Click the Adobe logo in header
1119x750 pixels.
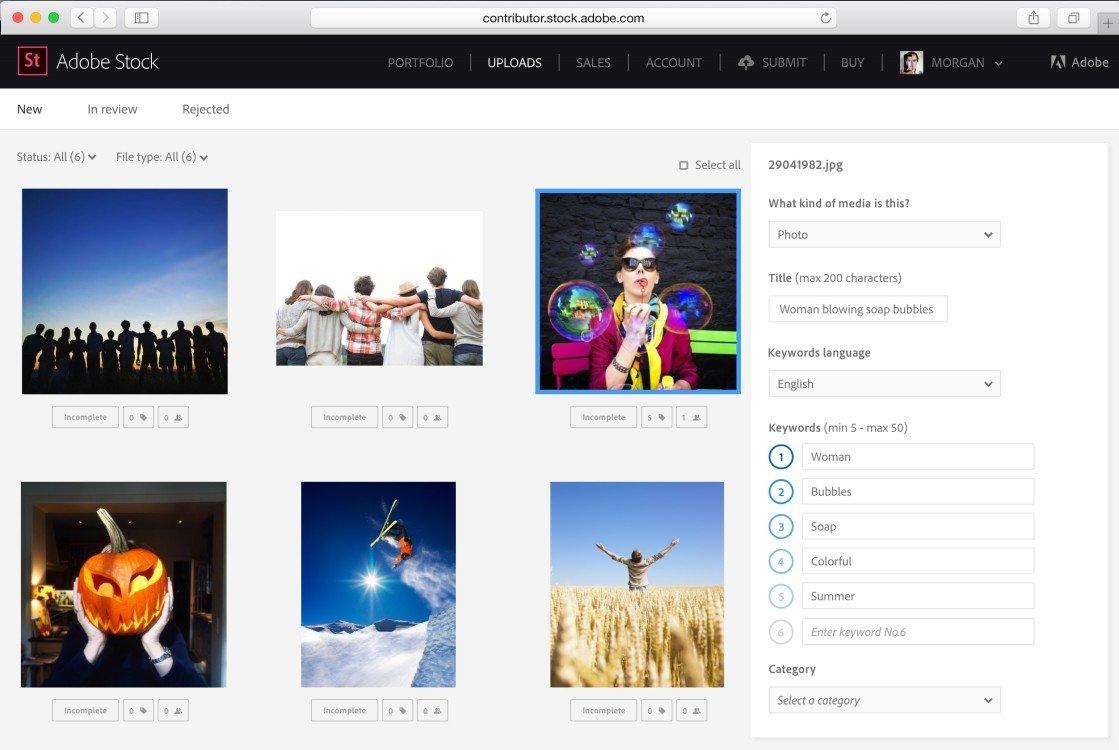(x=1058, y=62)
